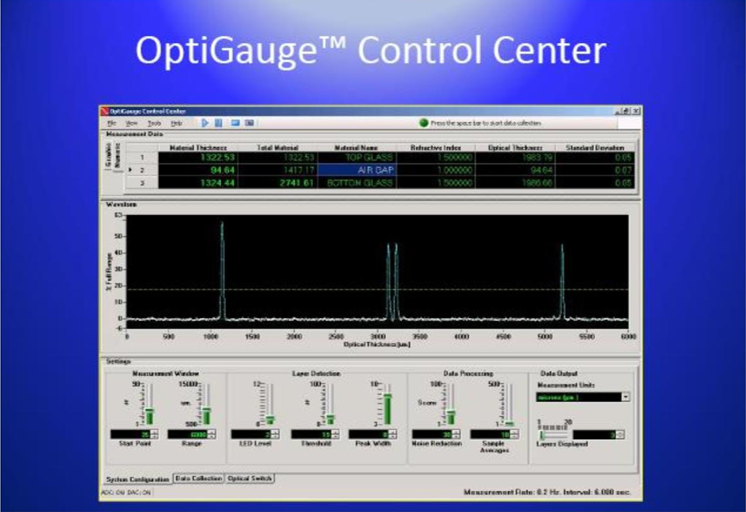Click the Refractive Index column header

[436, 148]
